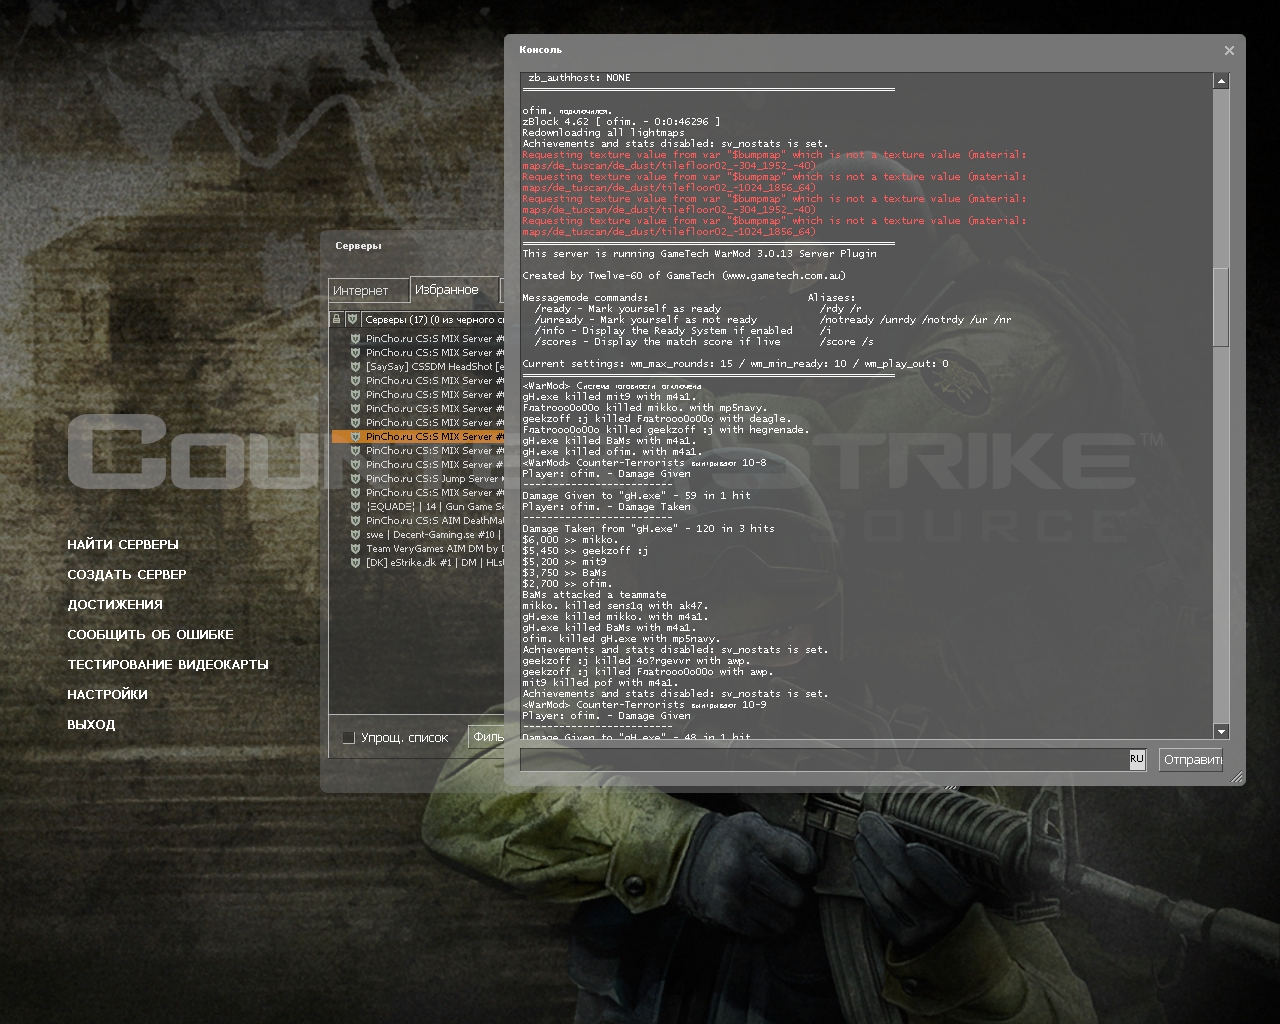Click the '/ready - Mark yourself as ready' line
Viewport: 1280px width, 1024px height.
(627, 309)
